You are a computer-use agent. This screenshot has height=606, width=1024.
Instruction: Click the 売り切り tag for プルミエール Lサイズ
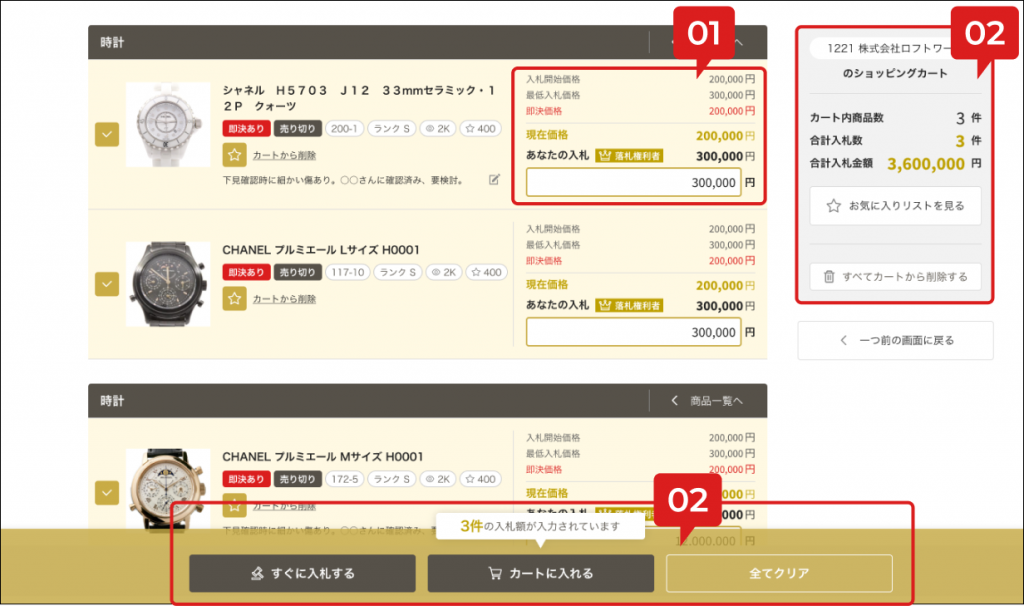pyautogui.click(x=297, y=272)
